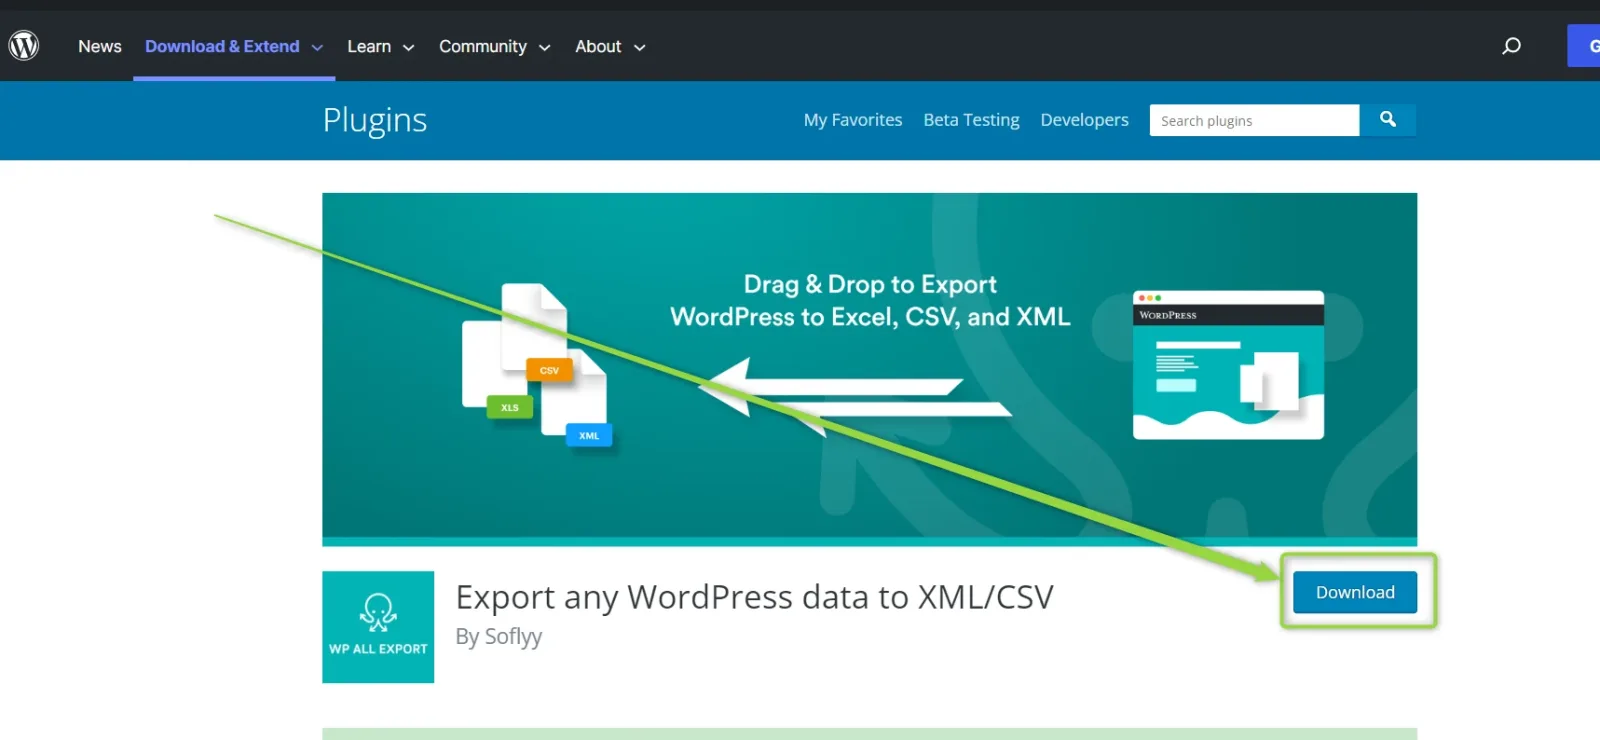Submit plugin search with magnifier button
The width and height of the screenshot is (1600, 740).
pos(1388,120)
